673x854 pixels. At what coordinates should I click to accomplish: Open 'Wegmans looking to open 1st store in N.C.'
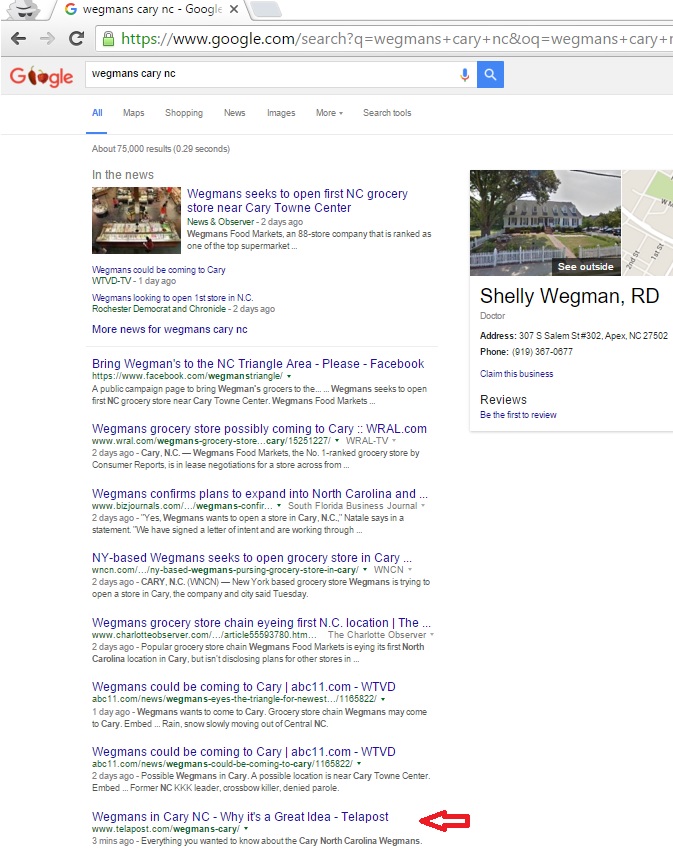[173, 298]
